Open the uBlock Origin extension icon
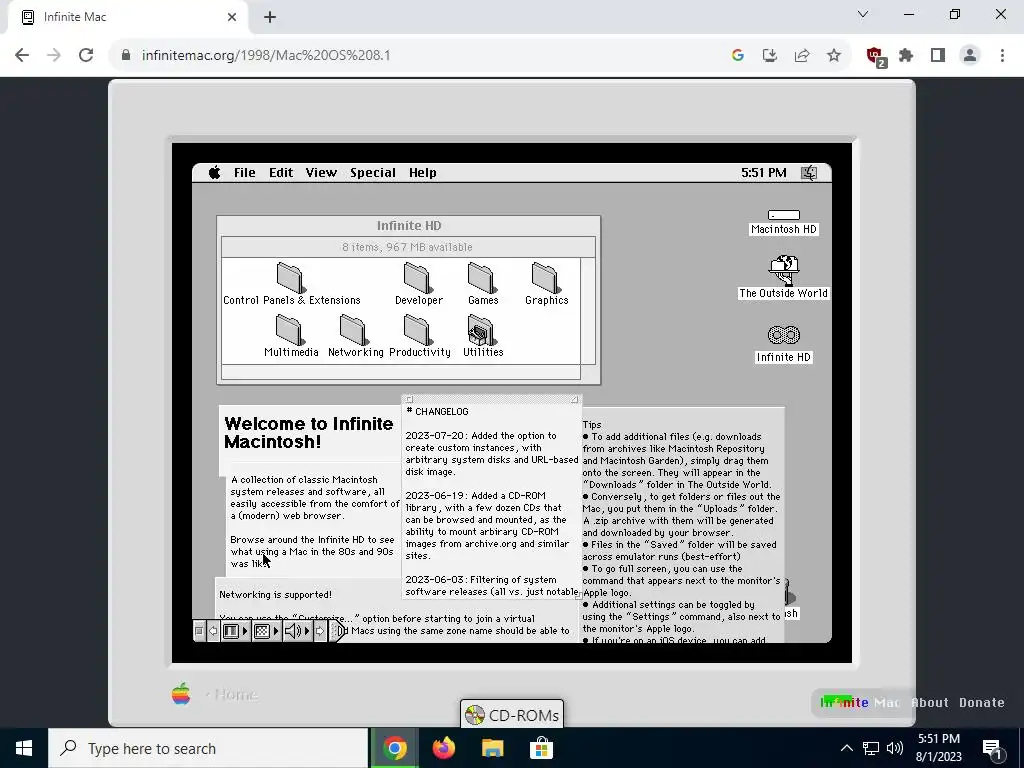Screen dimensions: 1024x768 [876, 56]
